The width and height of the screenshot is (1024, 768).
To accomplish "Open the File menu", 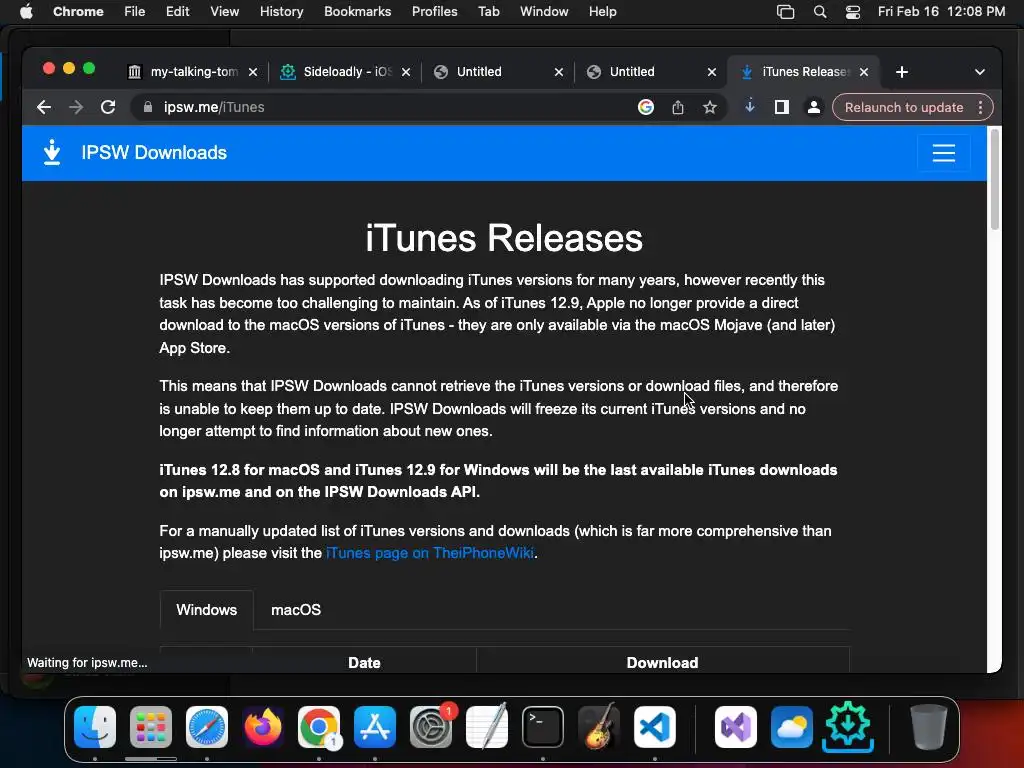I will point(135,12).
